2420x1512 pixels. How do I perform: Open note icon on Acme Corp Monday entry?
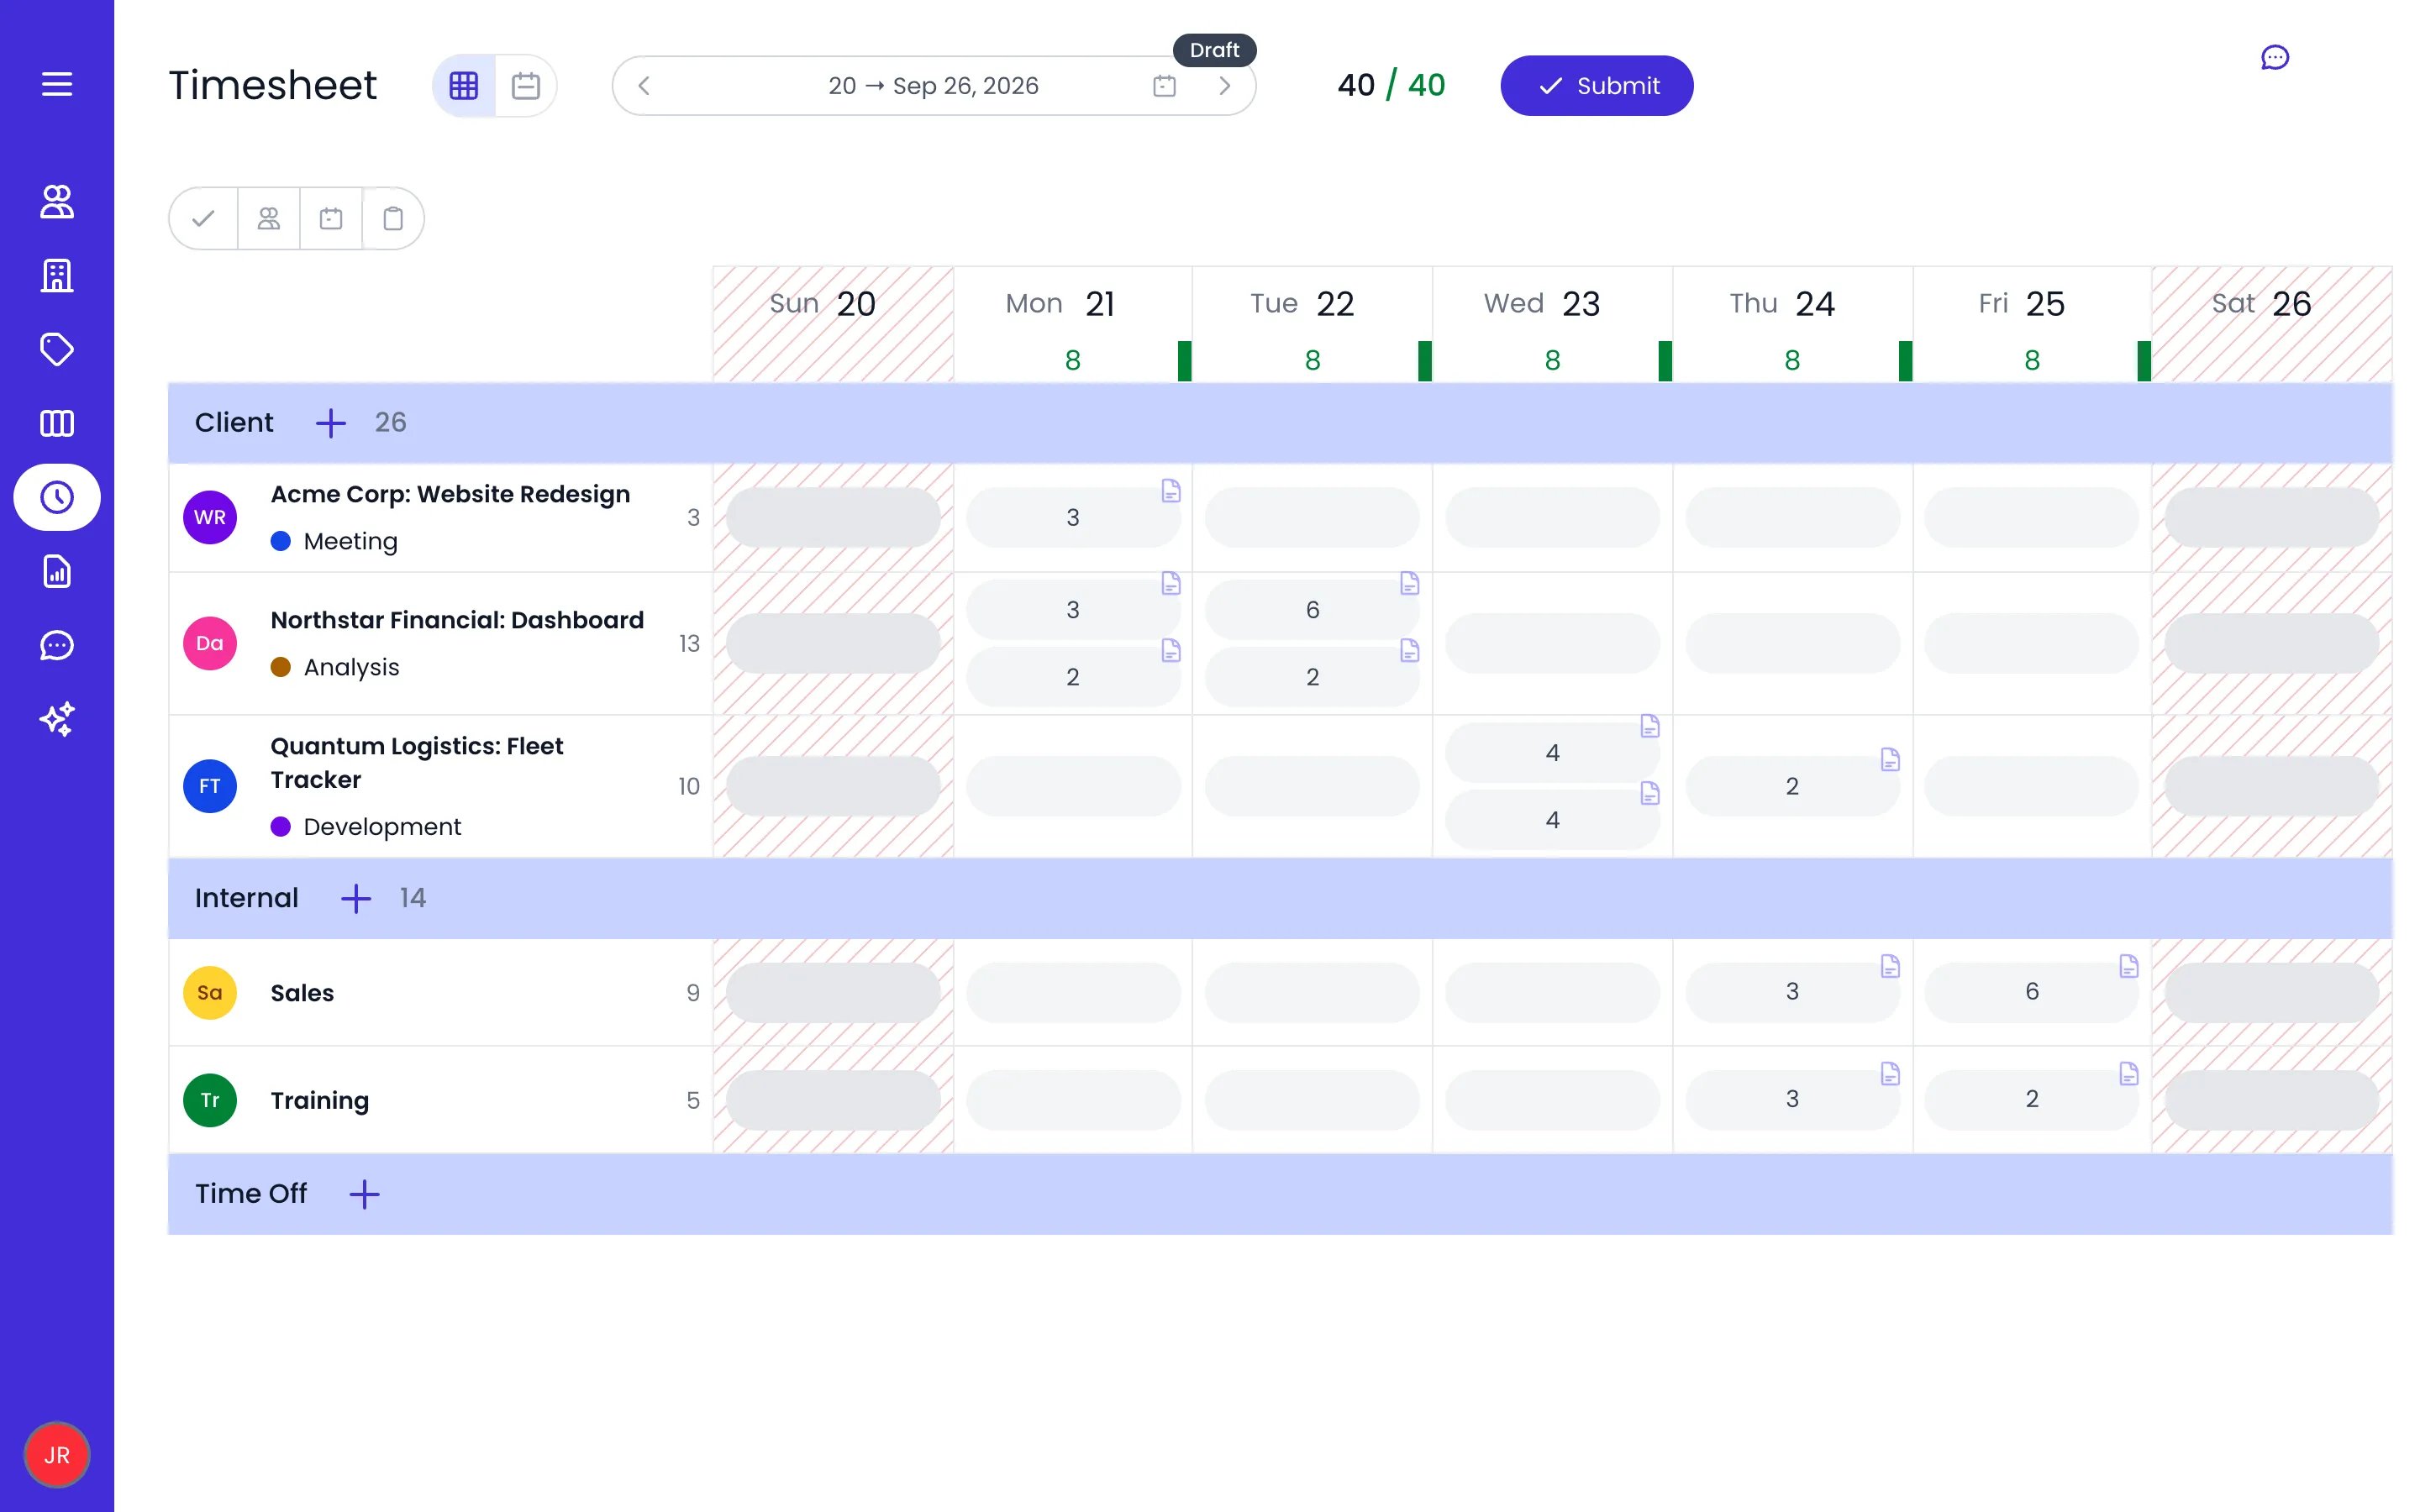click(x=1171, y=491)
